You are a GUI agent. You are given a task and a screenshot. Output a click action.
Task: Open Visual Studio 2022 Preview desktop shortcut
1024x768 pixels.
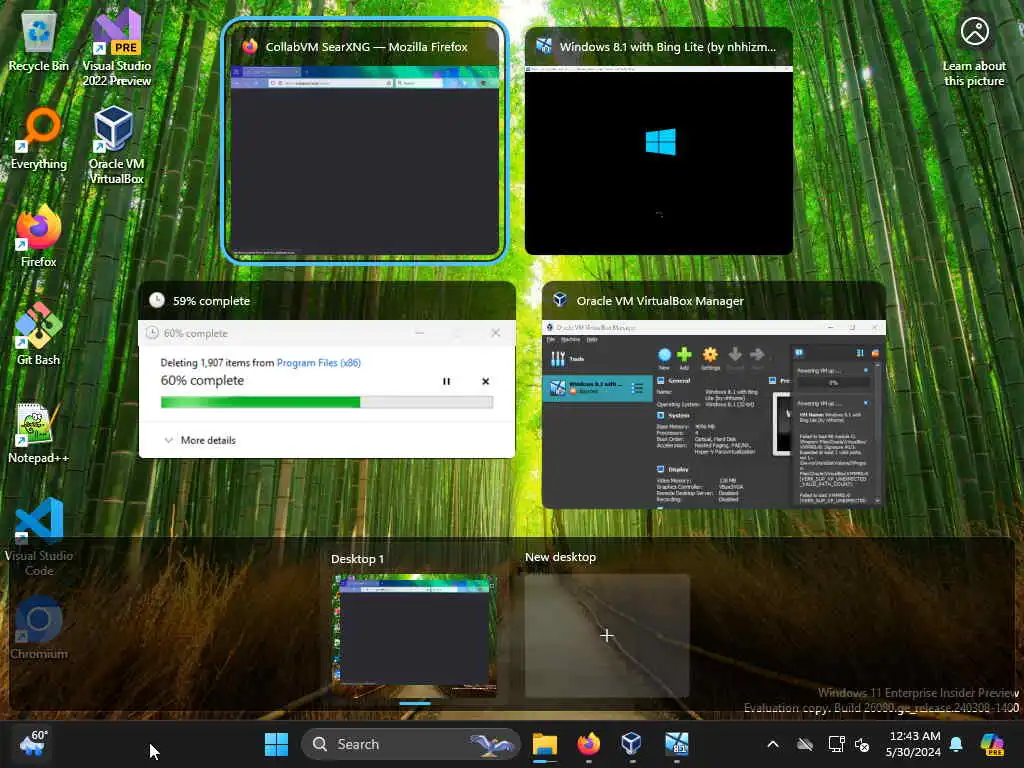(116, 49)
